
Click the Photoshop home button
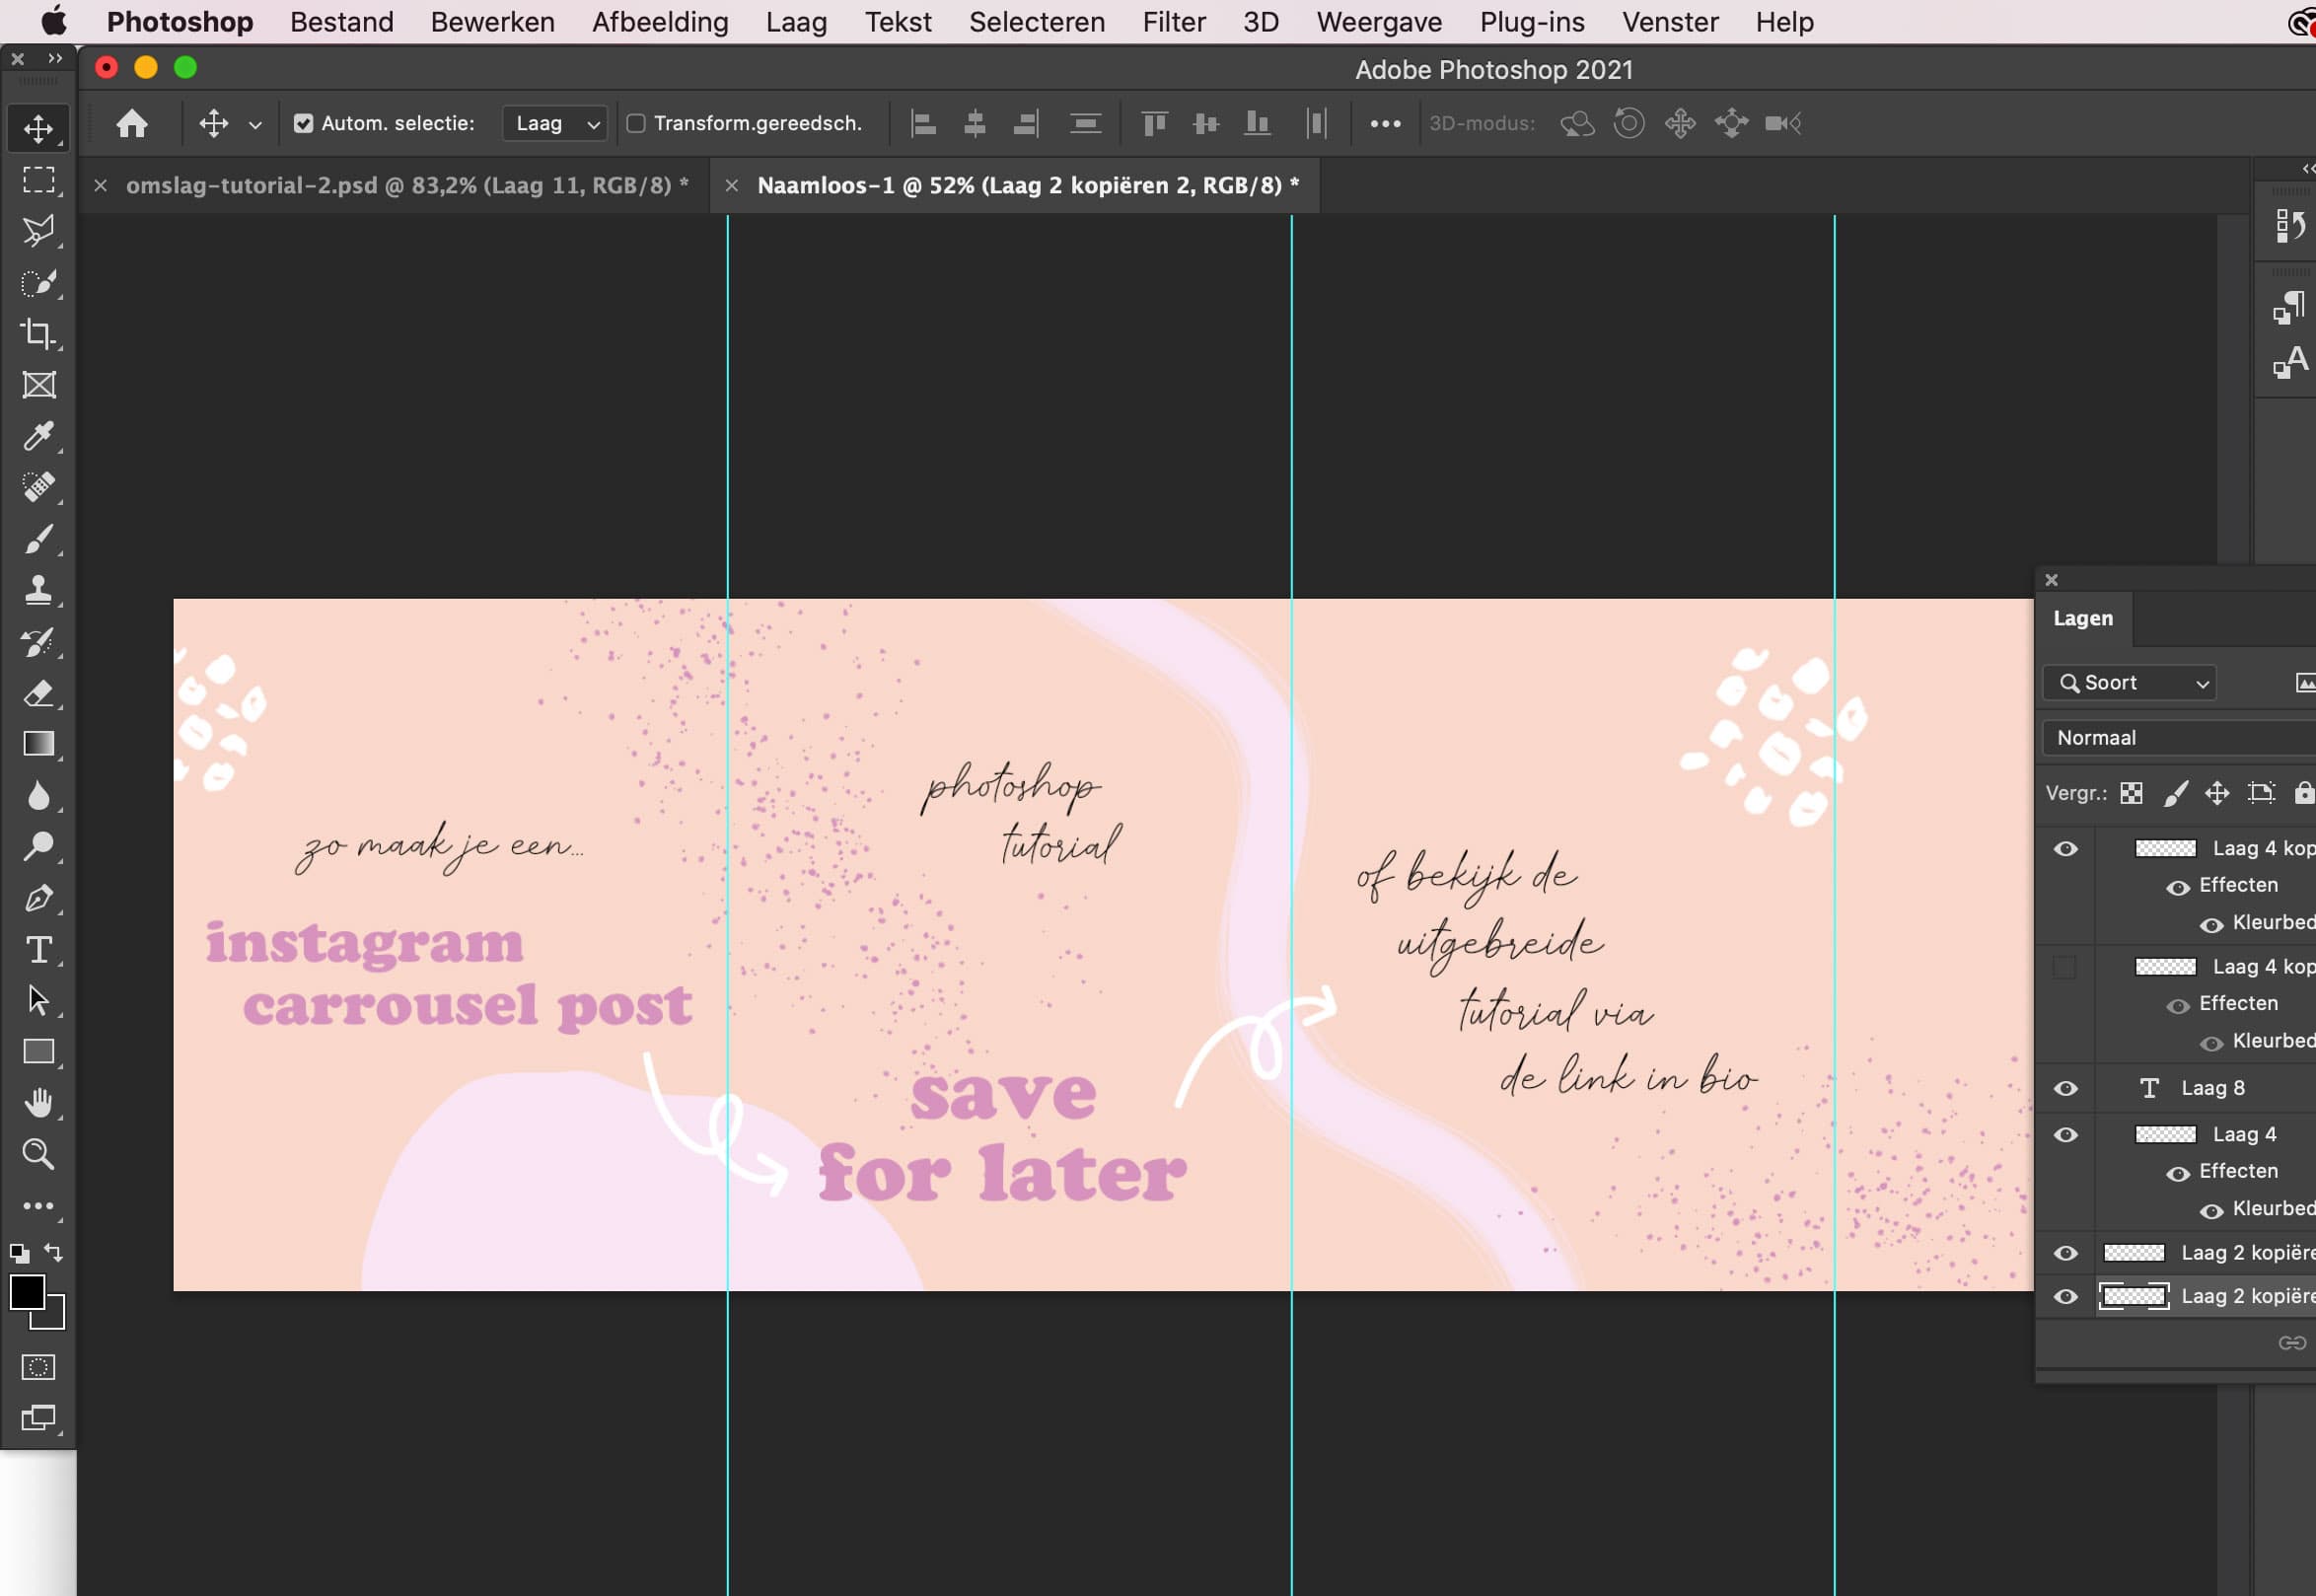click(131, 122)
